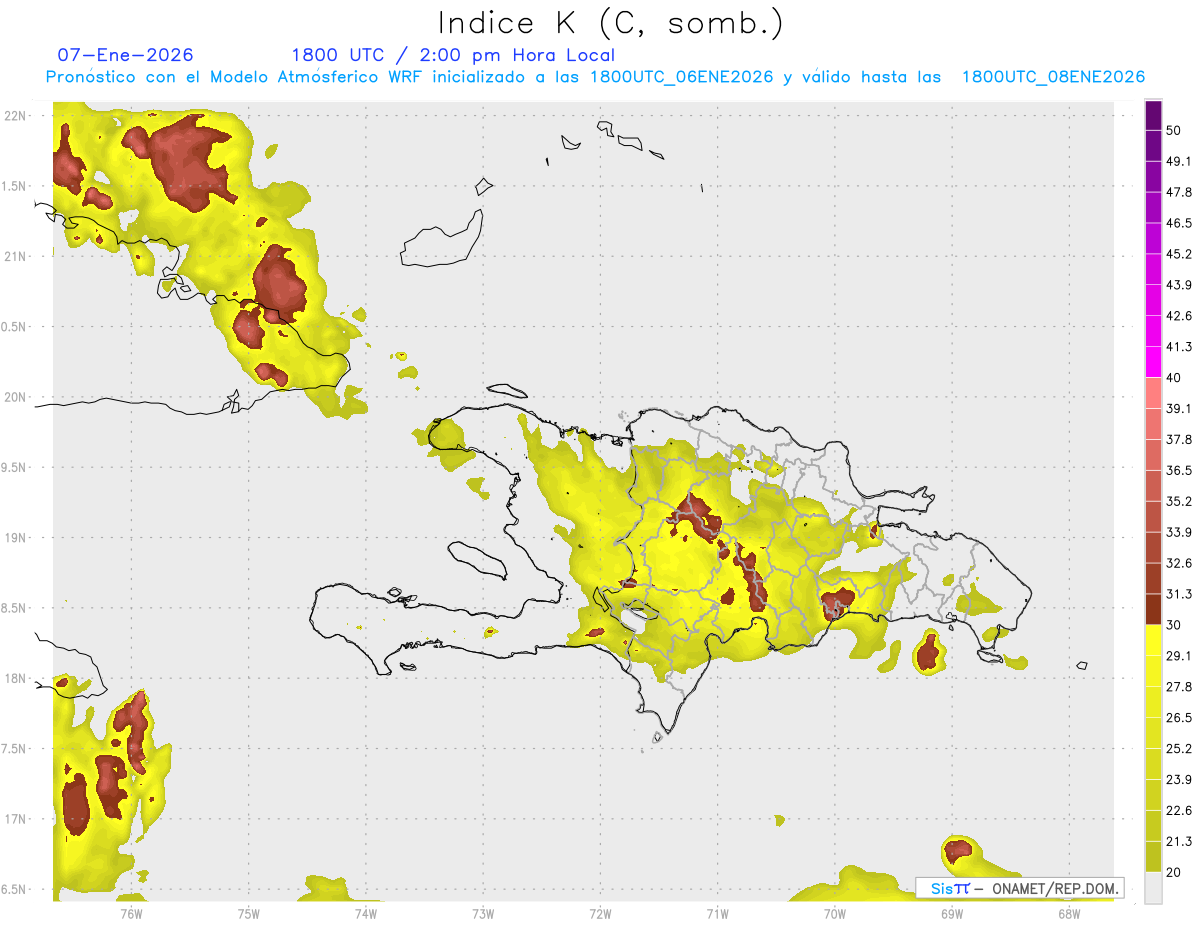Click the color scale label "40"
1200x927 pixels.
pos(1174,378)
